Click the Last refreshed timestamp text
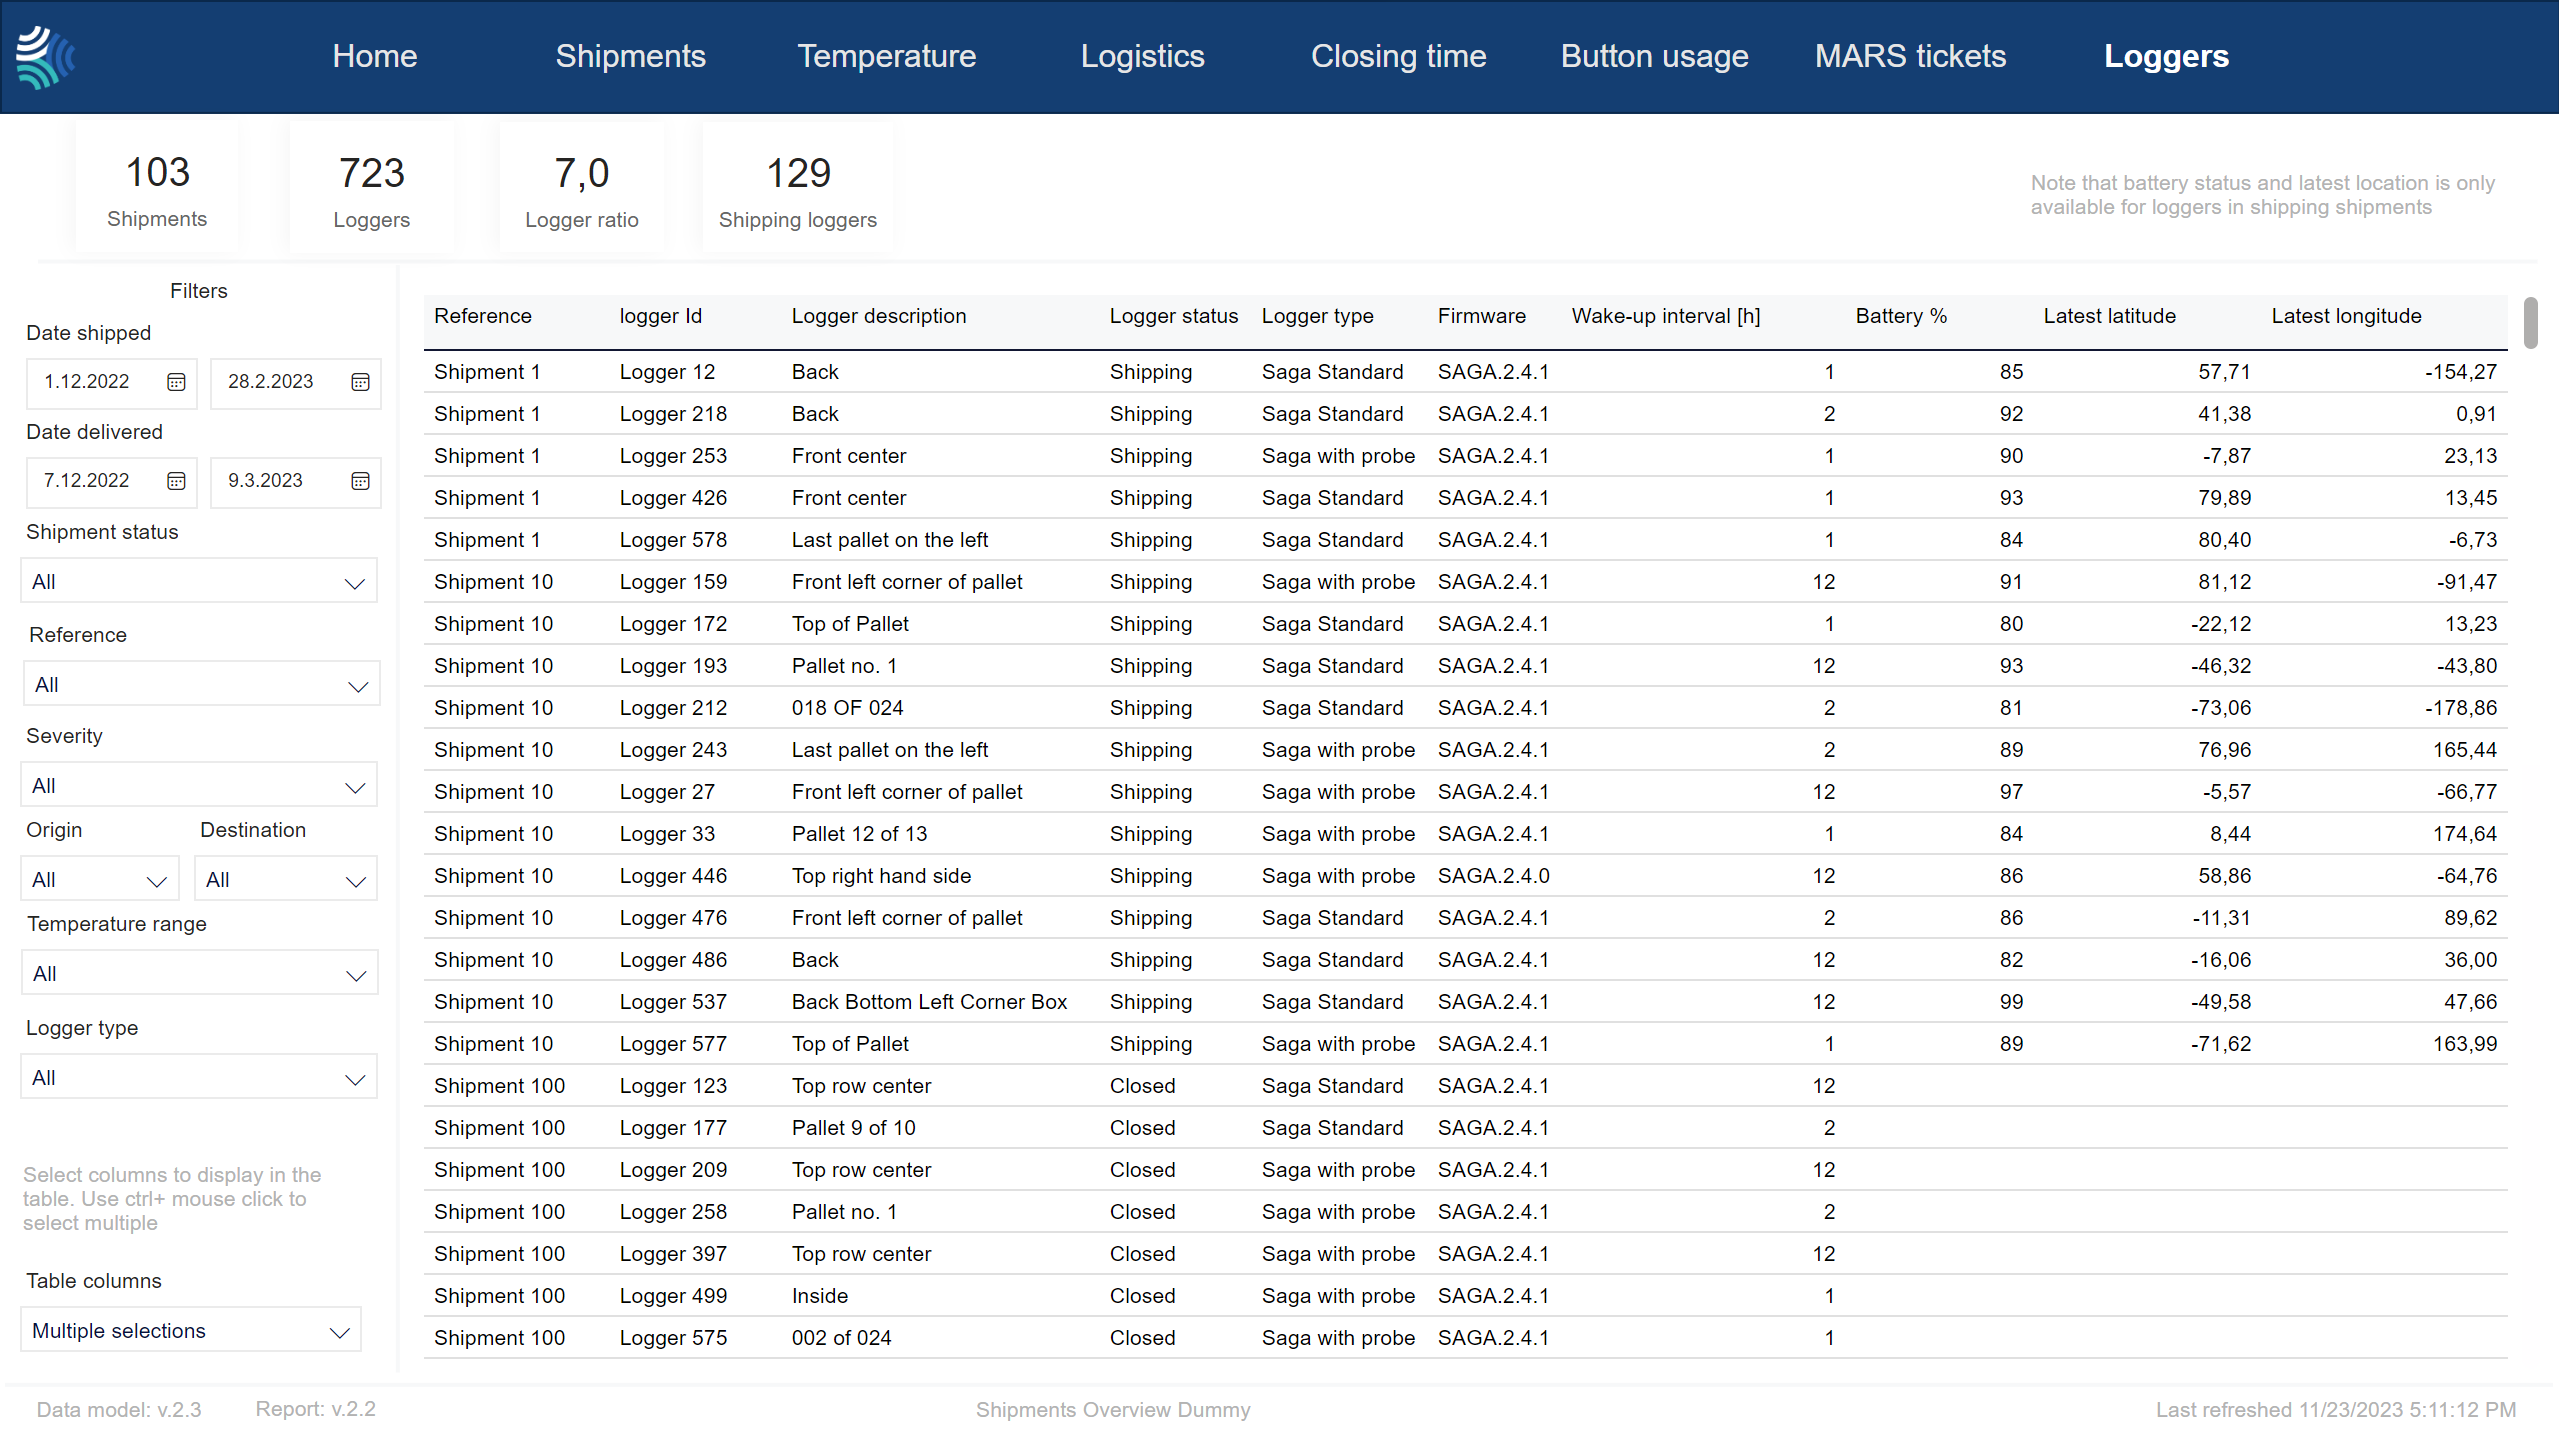 2336,1410
